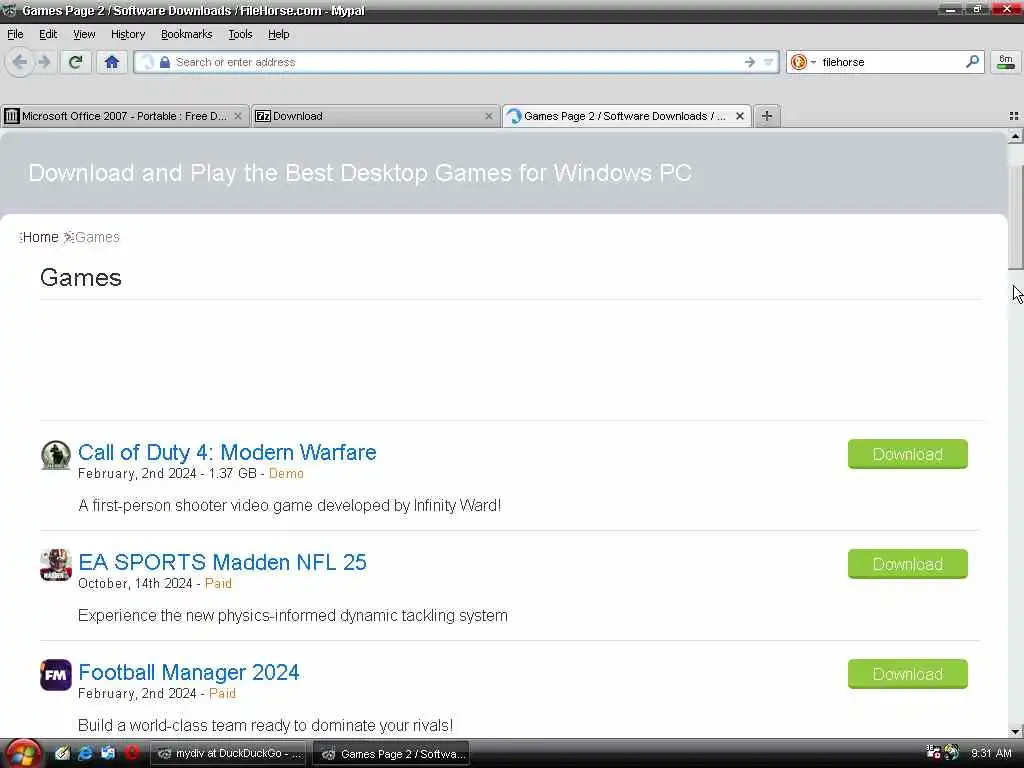Click the show desktop quick launch icon
The image size is (1024, 768).
(x=108, y=754)
